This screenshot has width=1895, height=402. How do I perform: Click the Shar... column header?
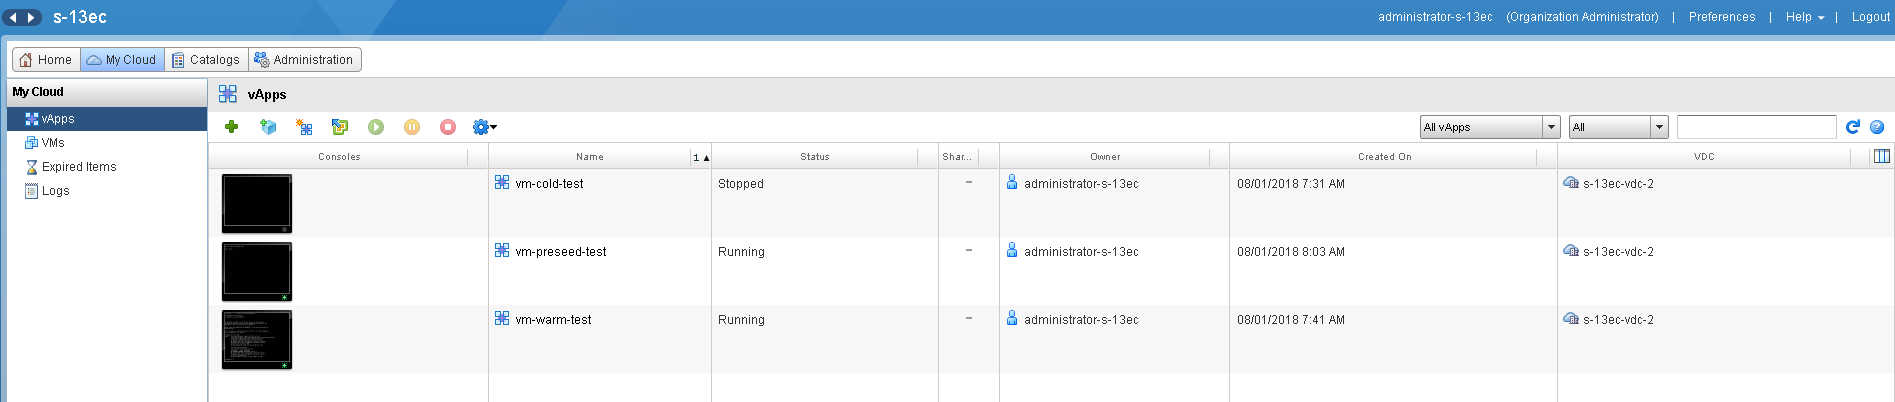(957, 156)
